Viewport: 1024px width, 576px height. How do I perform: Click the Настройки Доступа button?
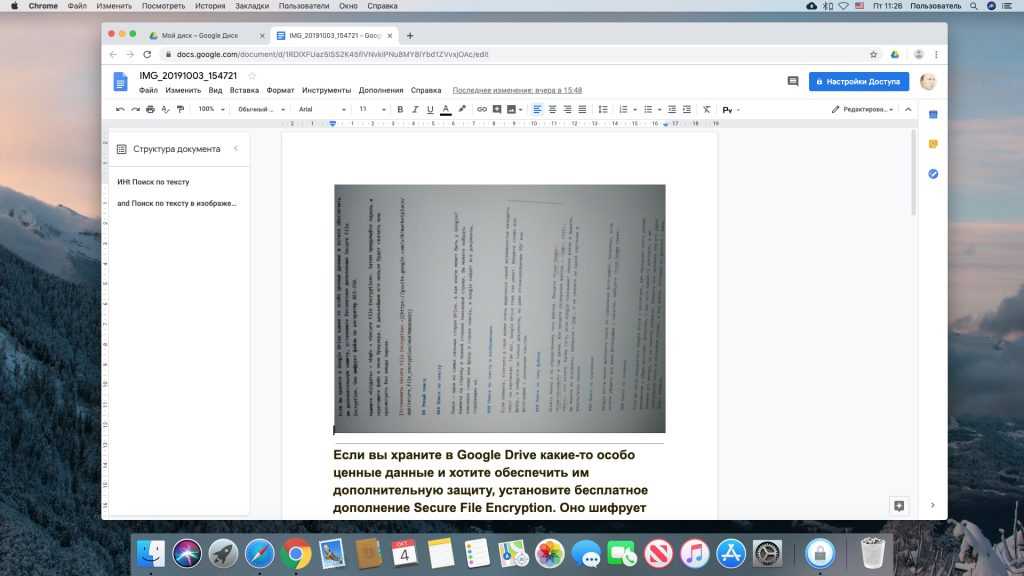(x=858, y=81)
